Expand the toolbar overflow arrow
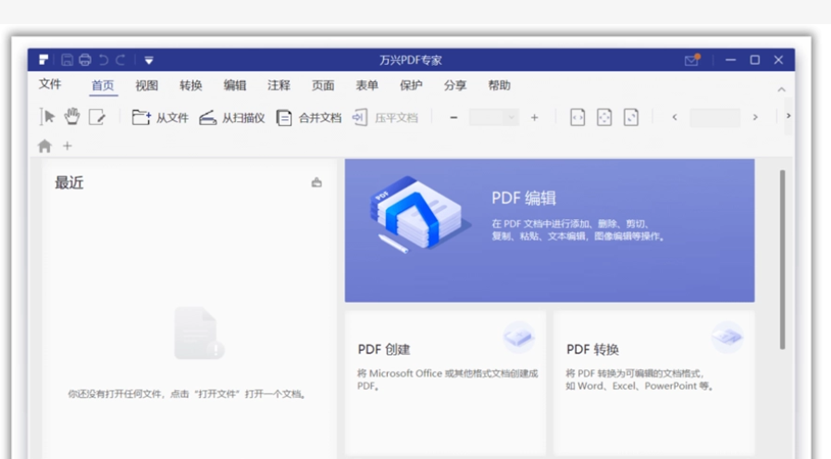The image size is (831, 459). click(x=788, y=116)
